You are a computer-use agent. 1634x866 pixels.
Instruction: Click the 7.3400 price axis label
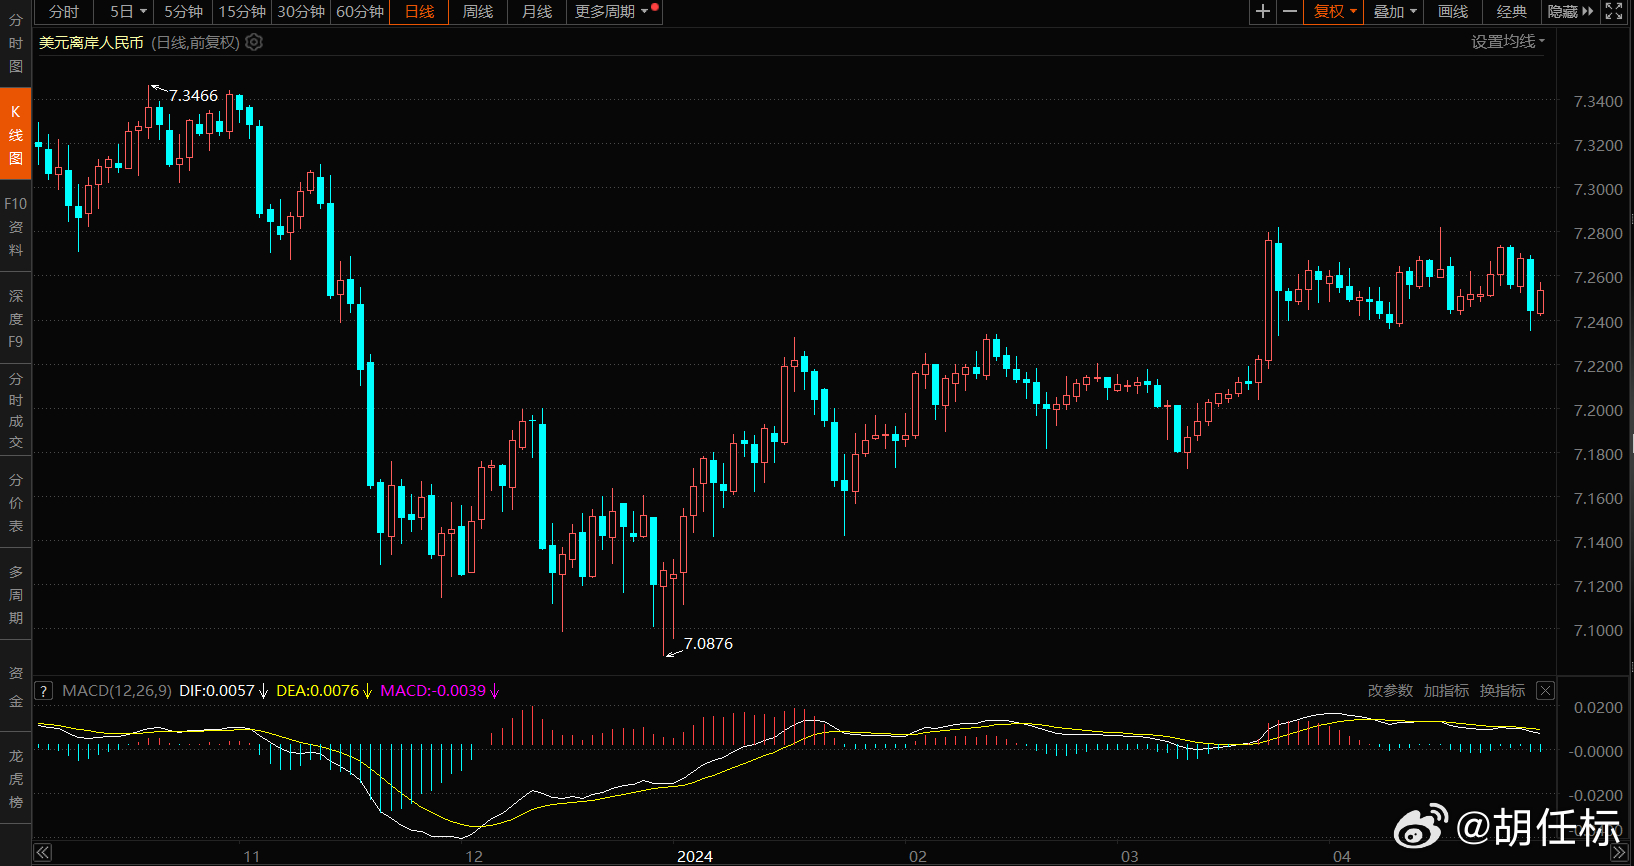pyautogui.click(x=1598, y=101)
